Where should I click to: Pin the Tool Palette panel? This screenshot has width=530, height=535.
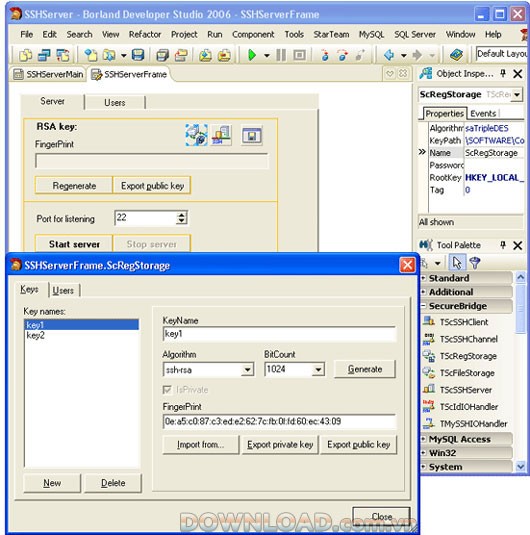(x=503, y=245)
